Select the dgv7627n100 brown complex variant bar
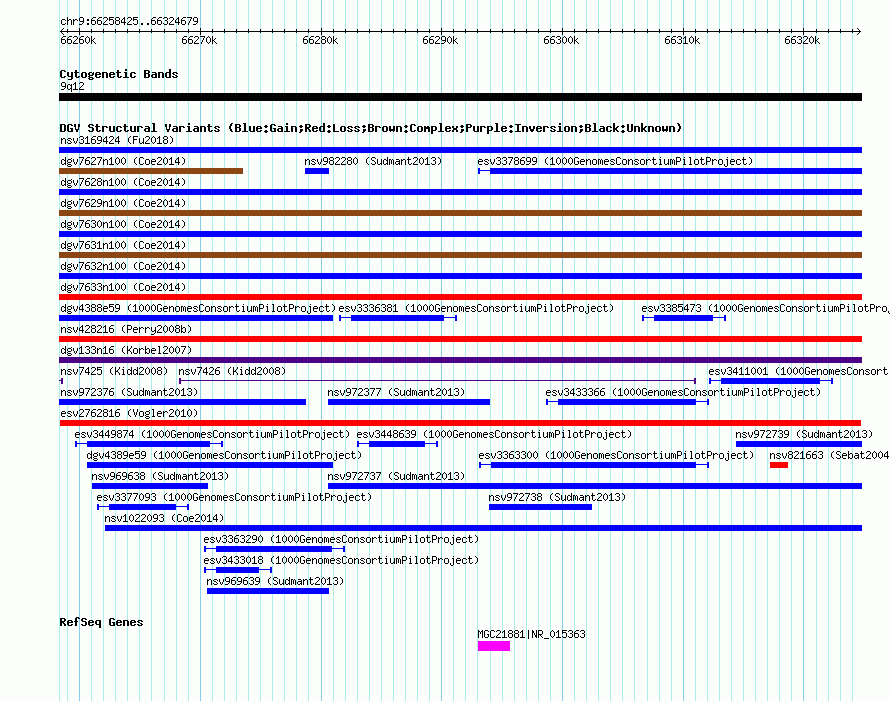 point(151,171)
